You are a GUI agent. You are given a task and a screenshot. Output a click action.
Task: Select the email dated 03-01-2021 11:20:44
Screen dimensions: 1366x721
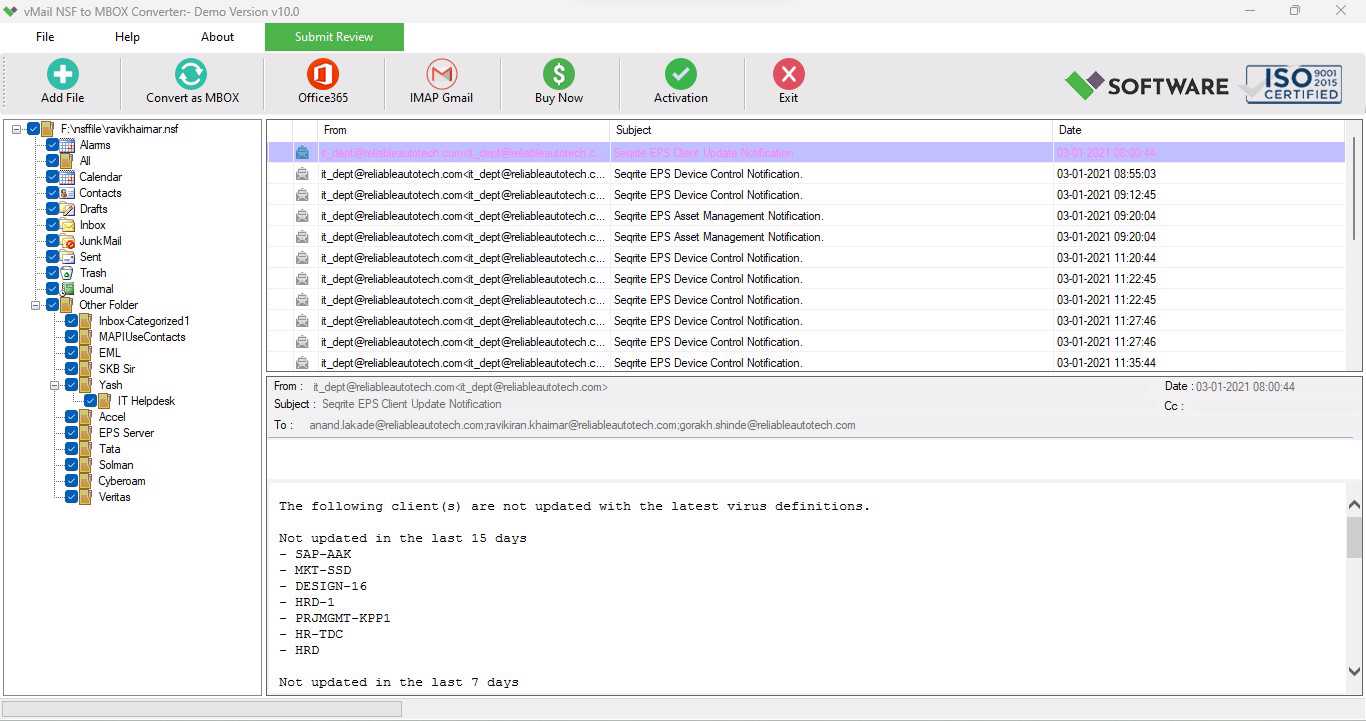pyautogui.click(x=806, y=258)
